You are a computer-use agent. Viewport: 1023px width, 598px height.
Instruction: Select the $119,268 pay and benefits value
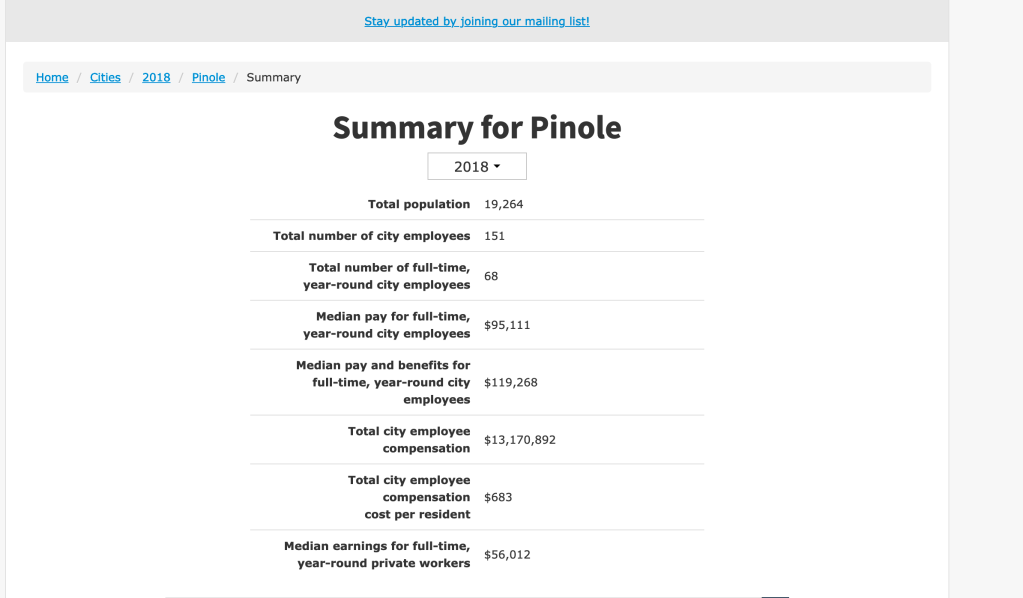[510, 382]
